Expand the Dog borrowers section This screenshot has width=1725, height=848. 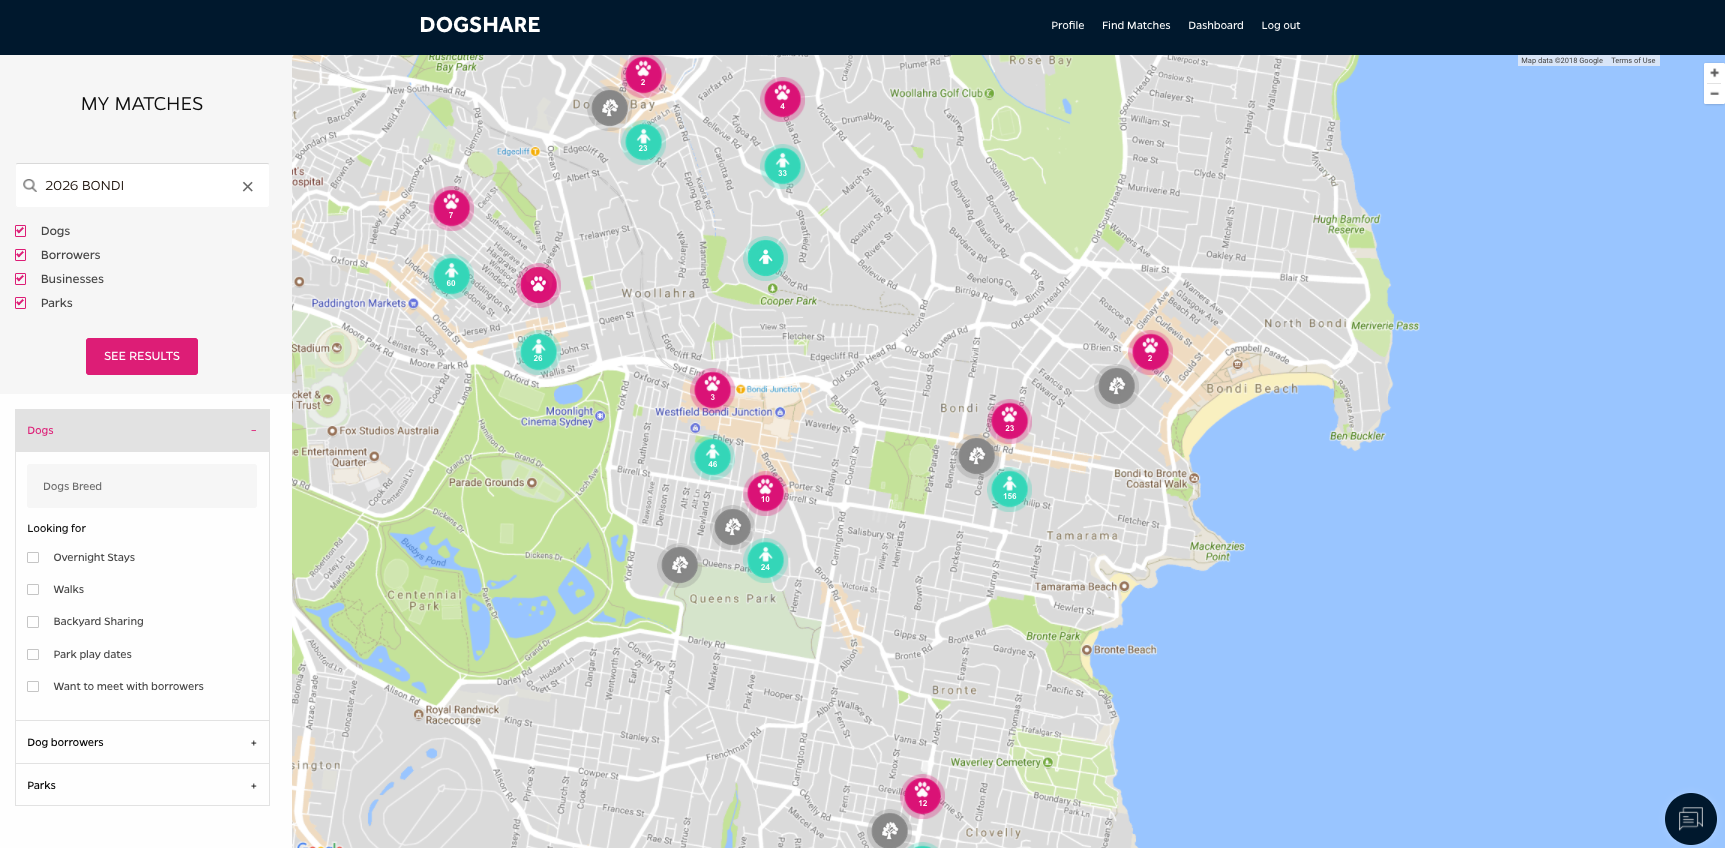[142, 742]
